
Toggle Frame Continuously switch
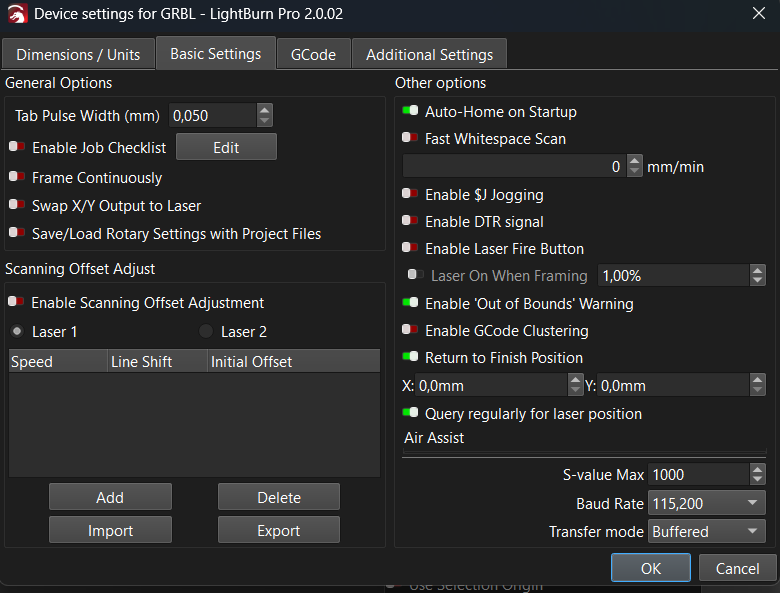point(16,176)
